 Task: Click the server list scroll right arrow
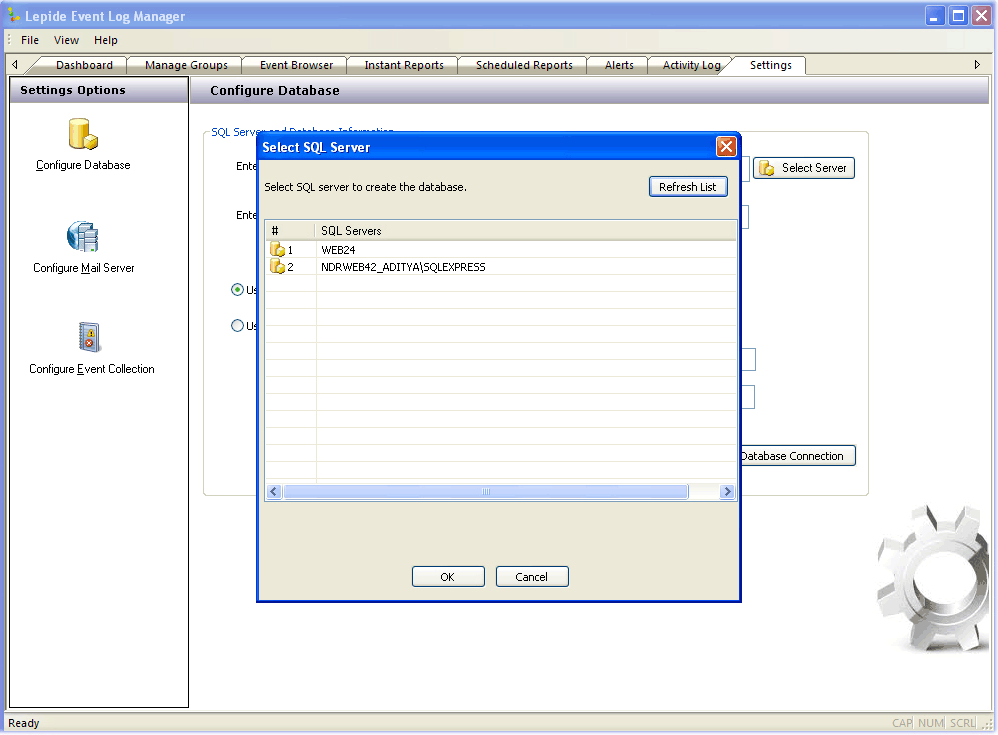pyautogui.click(x=727, y=491)
